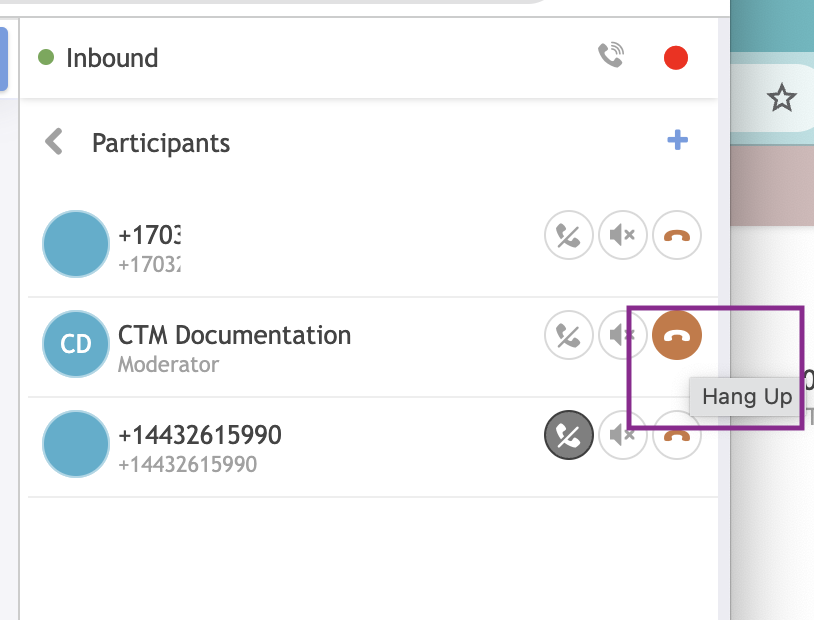Screen dimensions: 814x620
Task: Select the CTM Documentation participant name
Action: click(x=234, y=335)
